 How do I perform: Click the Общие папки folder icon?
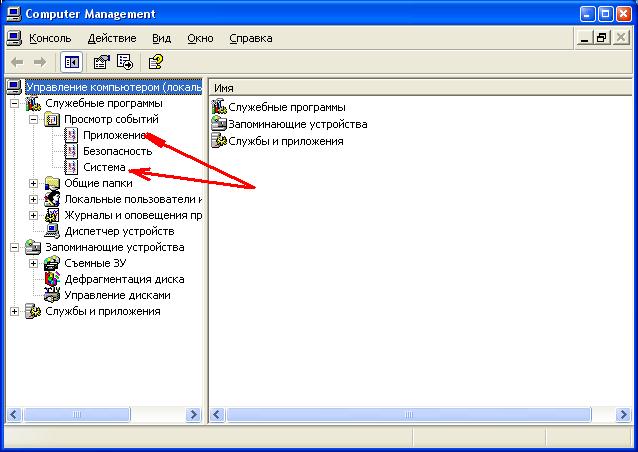pyautogui.click(x=52, y=183)
